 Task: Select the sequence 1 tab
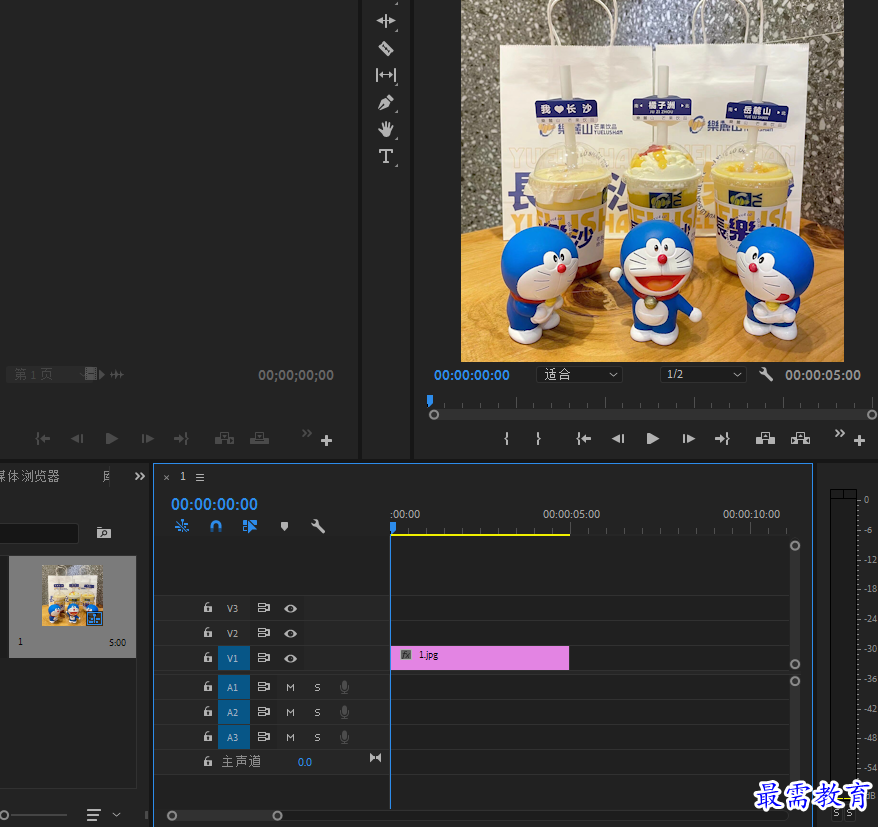tap(183, 476)
